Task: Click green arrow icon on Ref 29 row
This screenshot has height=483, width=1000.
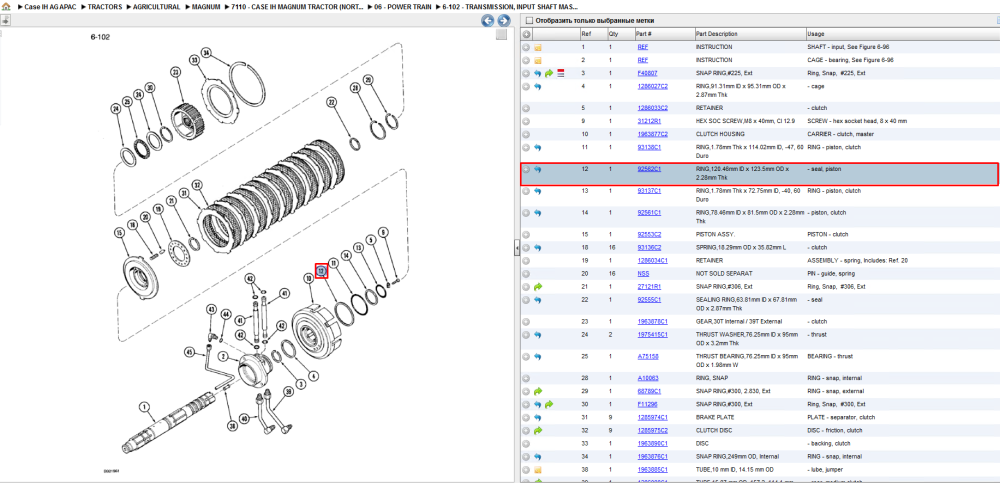Action: 538,391
